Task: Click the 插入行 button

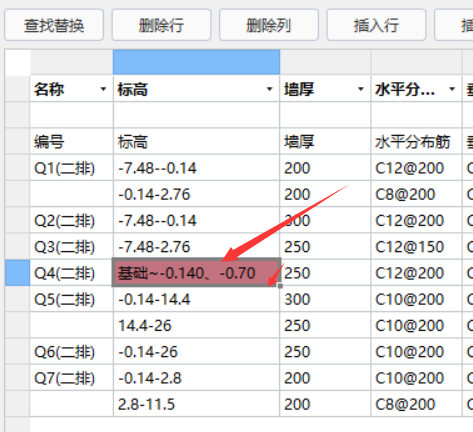Action: 376,25
